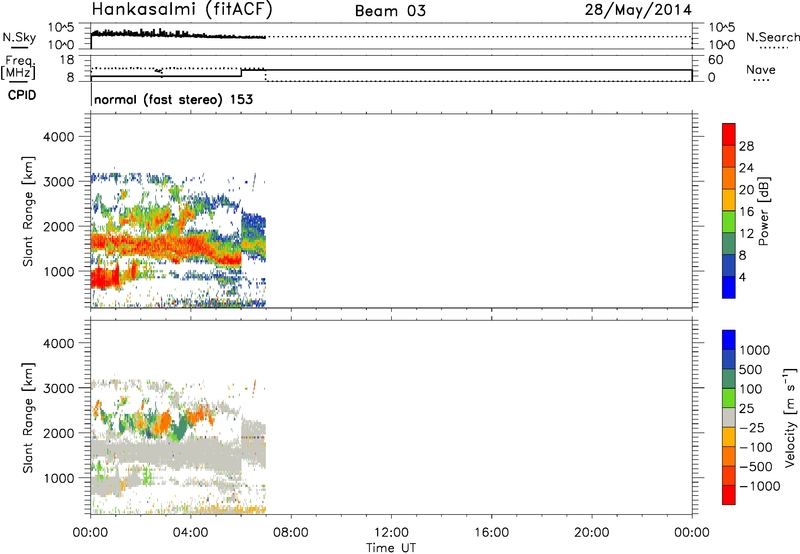Viewport: 800px width, 554px height.
Task: Click the 'N.Search' legend label
Action: coord(772,37)
